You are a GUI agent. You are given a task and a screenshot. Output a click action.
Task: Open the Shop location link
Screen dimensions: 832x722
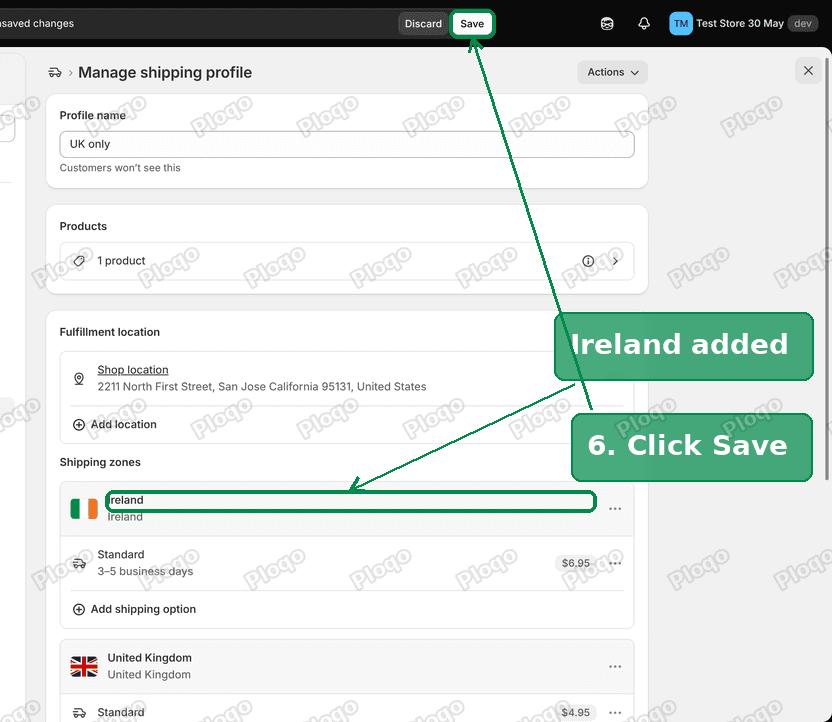tap(133, 370)
